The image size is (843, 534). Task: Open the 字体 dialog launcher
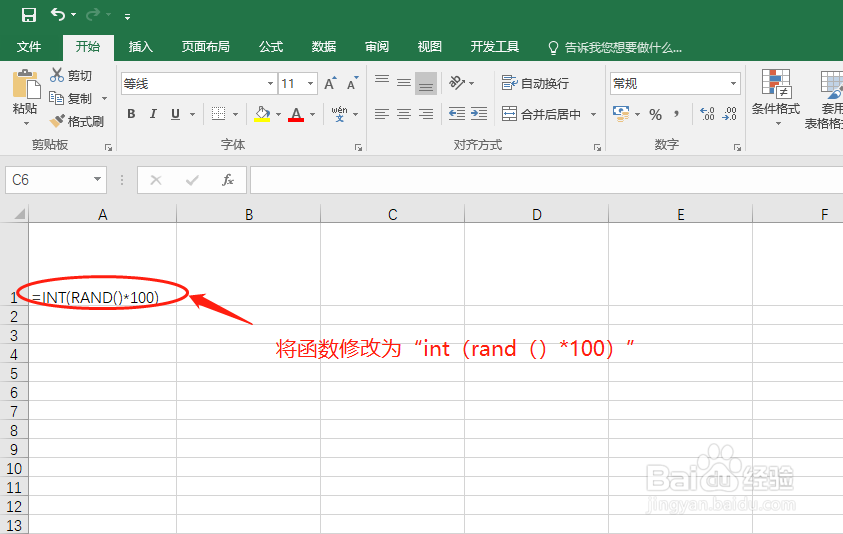[x=359, y=147]
